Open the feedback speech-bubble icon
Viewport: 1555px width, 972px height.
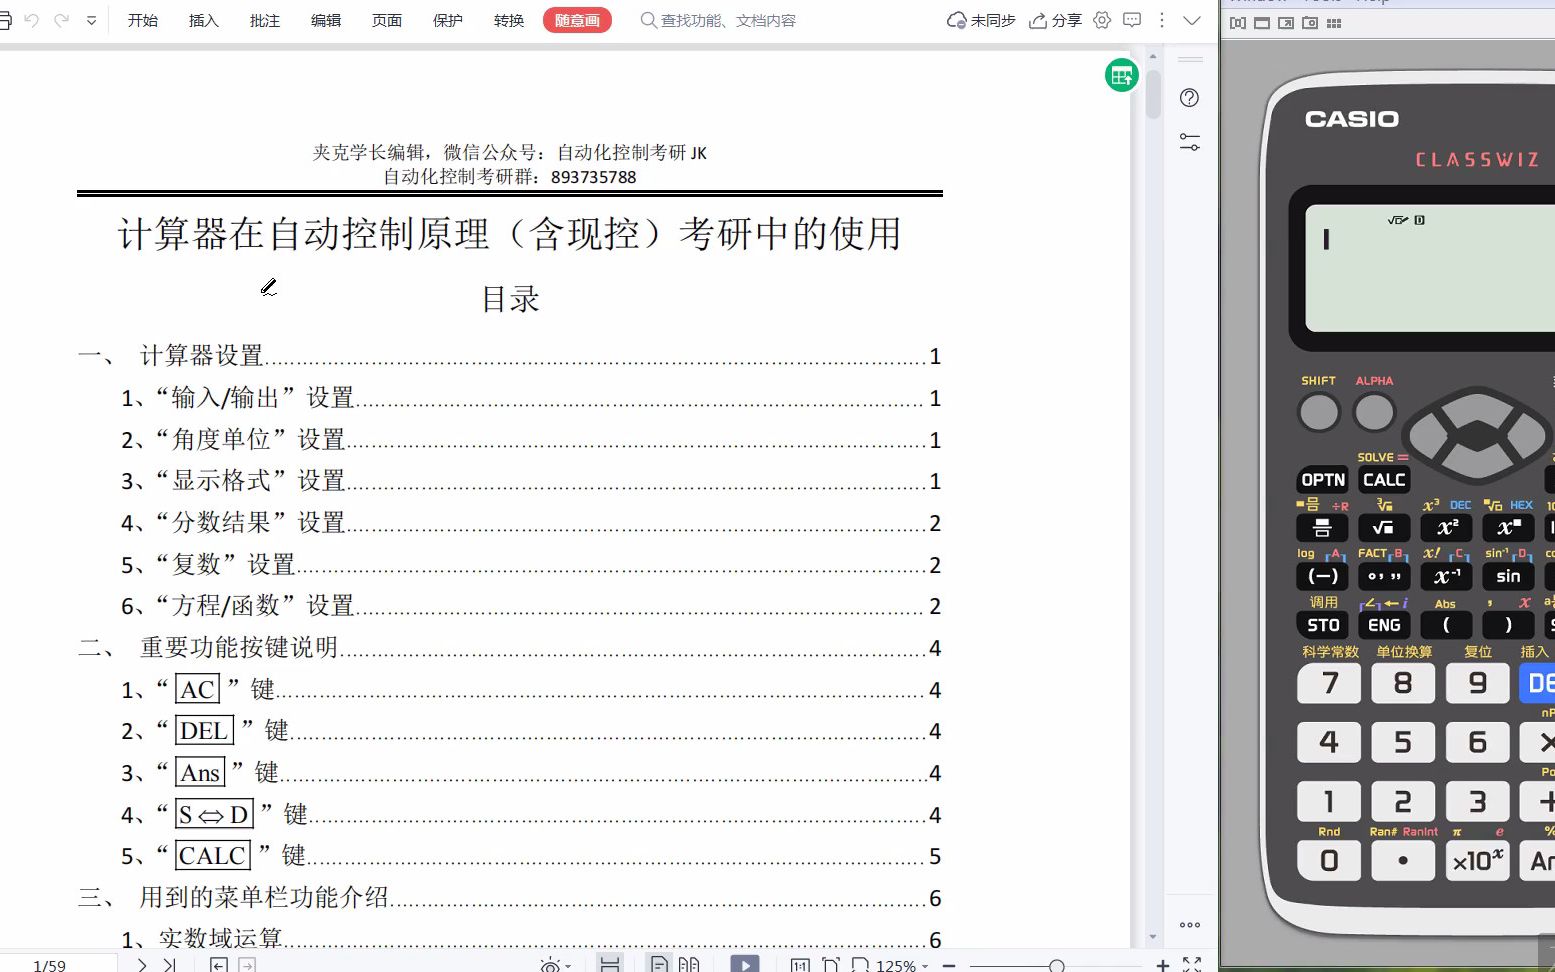[1132, 20]
